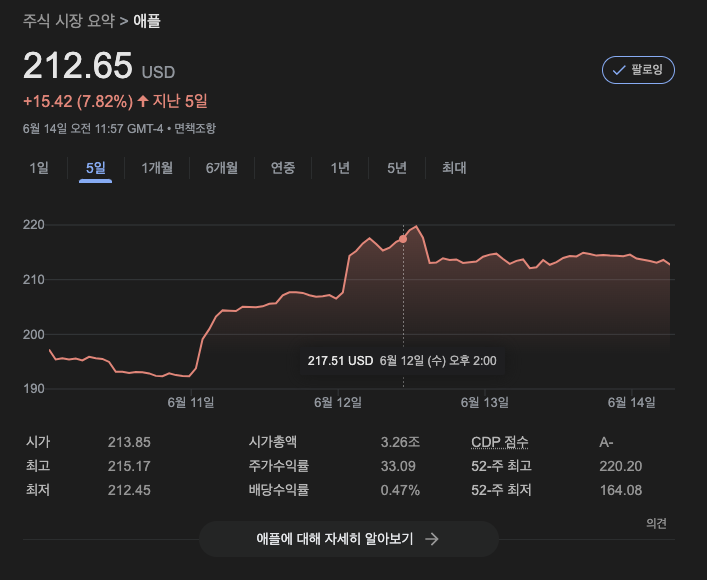Viewport: 707px width, 580px height.
Task: Open the 면책조항 disclaimer link
Action: (195, 129)
